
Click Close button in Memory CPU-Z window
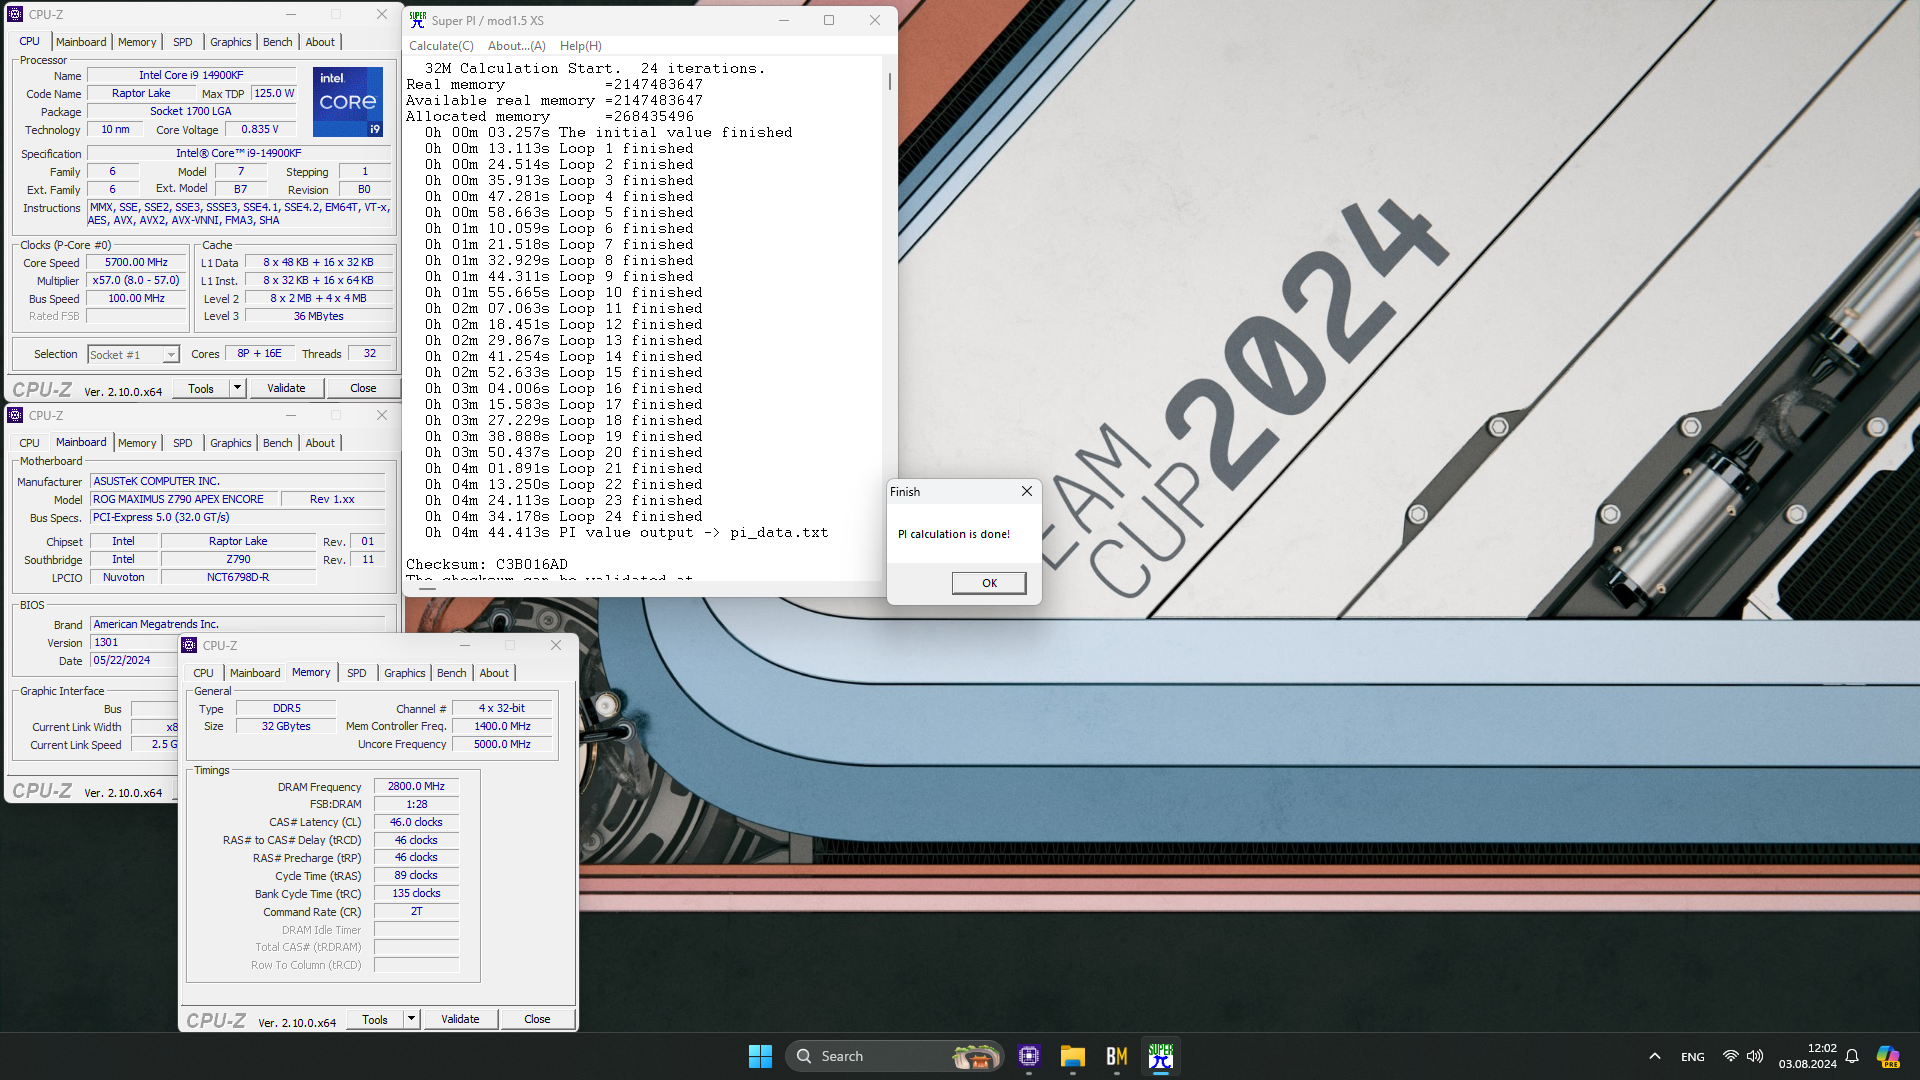tap(537, 1019)
